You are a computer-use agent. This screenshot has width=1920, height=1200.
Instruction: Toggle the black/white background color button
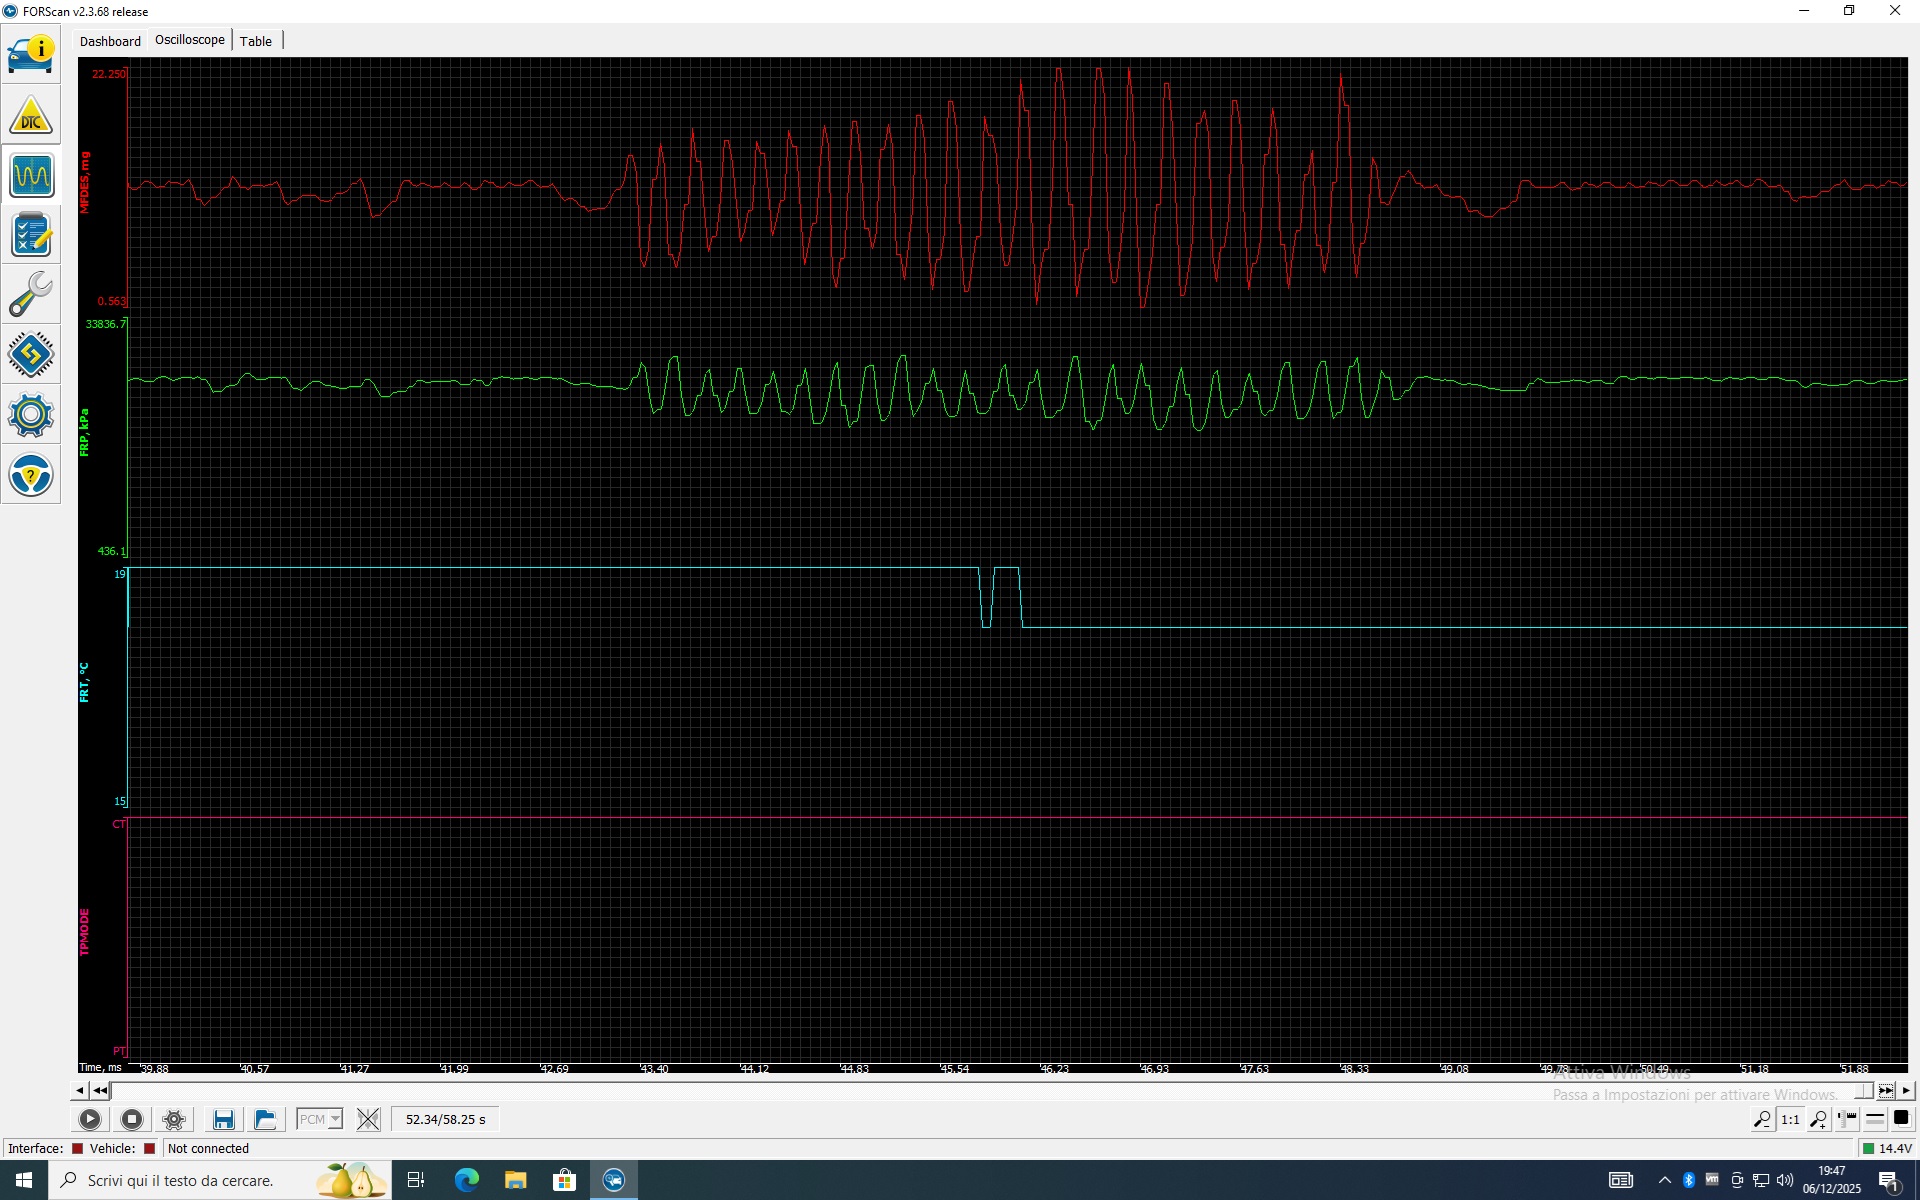click(x=1902, y=1119)
